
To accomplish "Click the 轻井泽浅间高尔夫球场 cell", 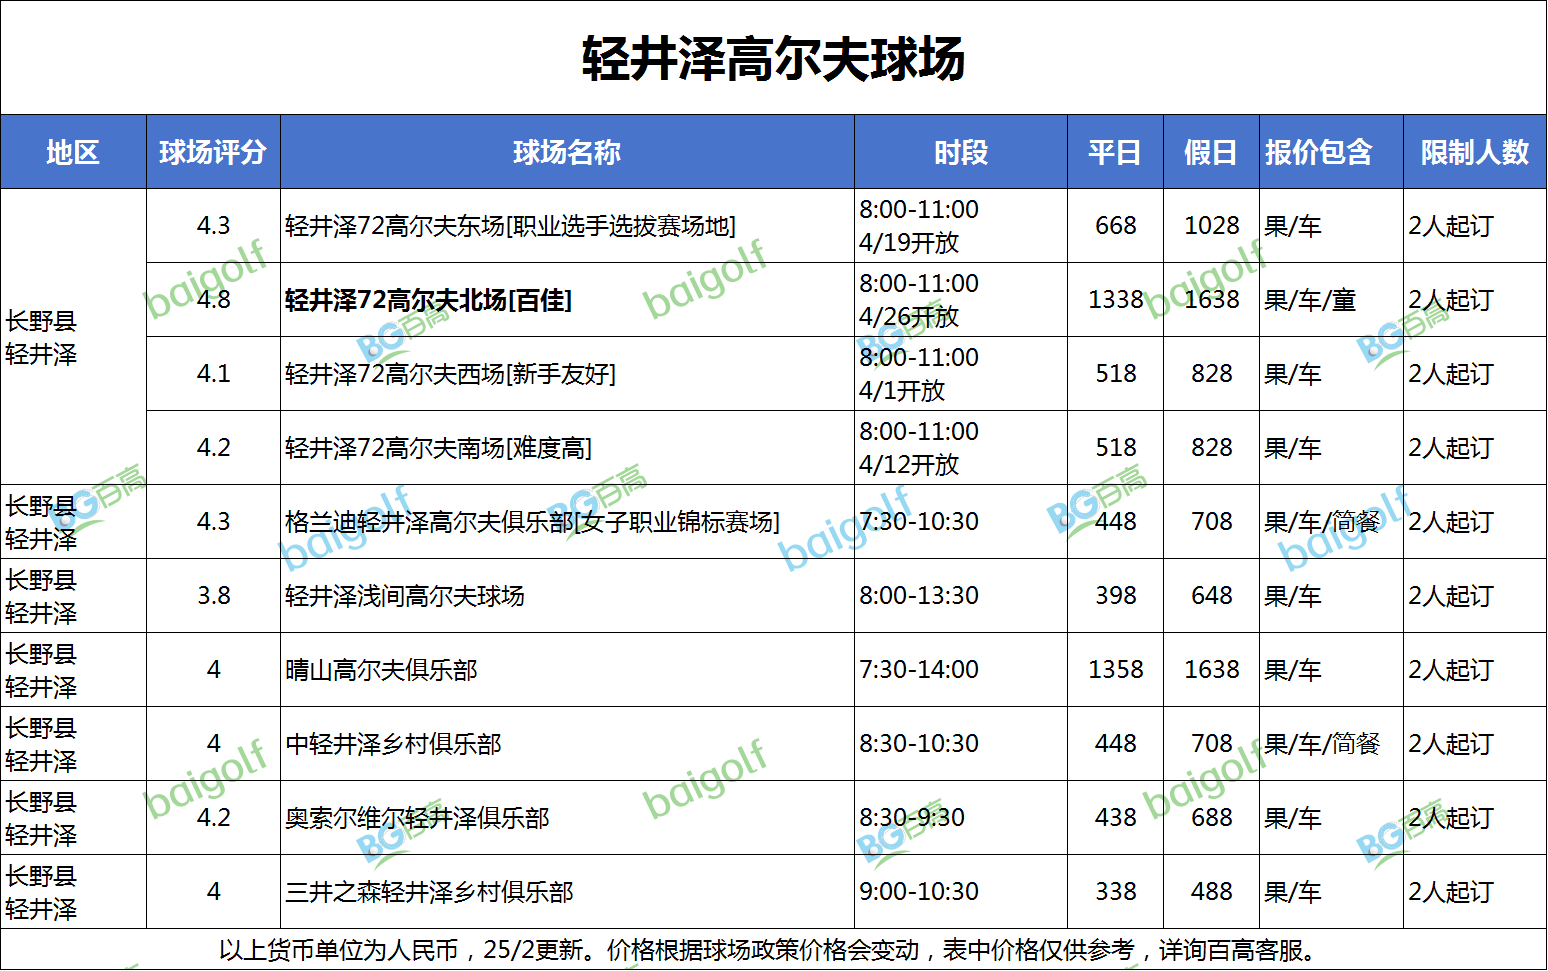I will tap(405, 596).
